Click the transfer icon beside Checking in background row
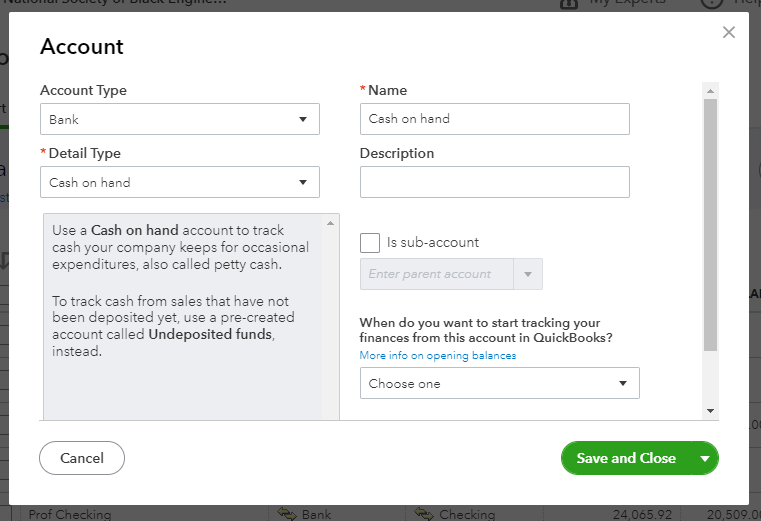The width and height of the screenshot is (761, 521). coord(424,514)
